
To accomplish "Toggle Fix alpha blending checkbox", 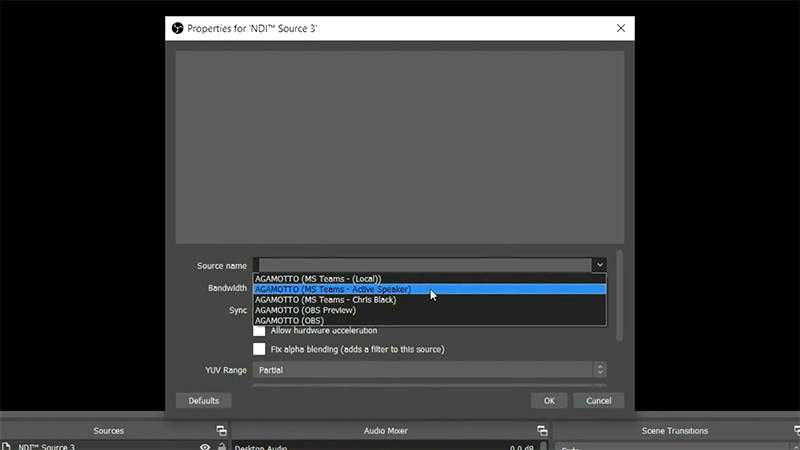I will pyautogui.click(x=259, y=349).
